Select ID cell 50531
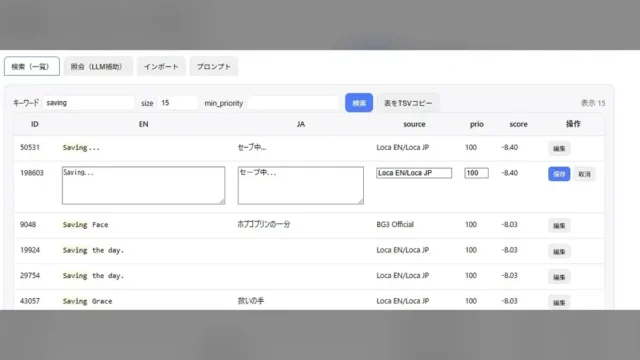The width and height of the screenshot is (640, 360). [30, 147]
